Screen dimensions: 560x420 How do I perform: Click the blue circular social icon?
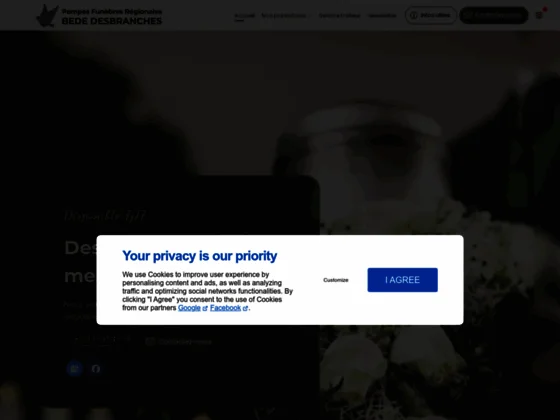pos(75,368)
